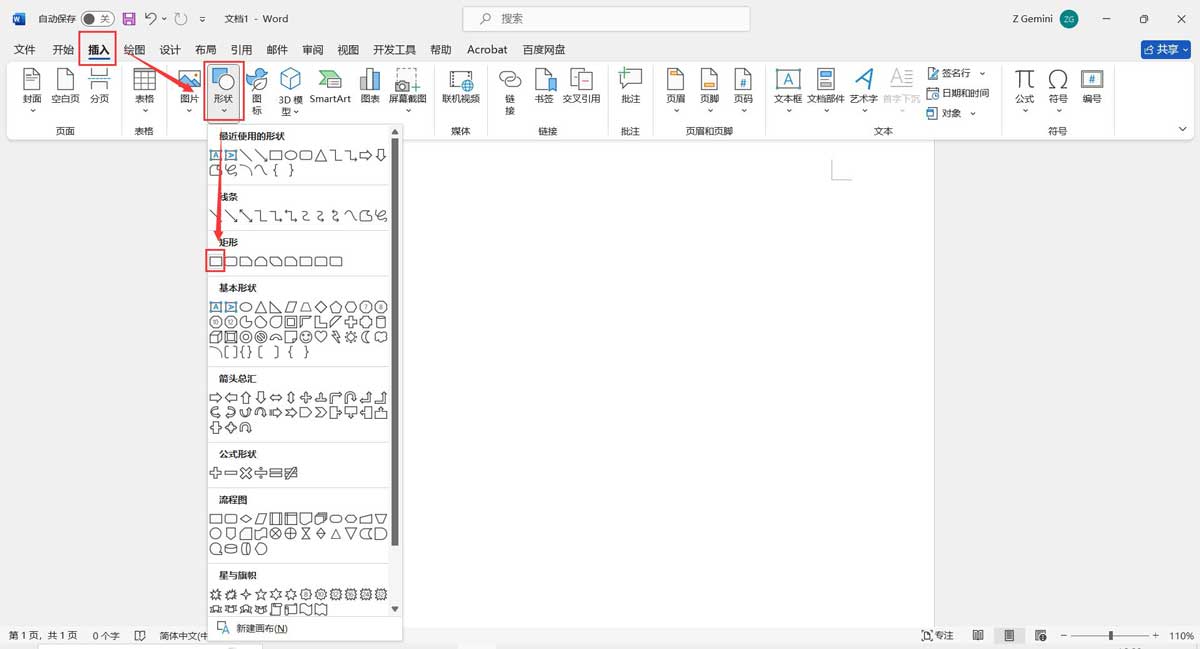Open the Acrobat ribbon tab

click(x=487, y=49)
